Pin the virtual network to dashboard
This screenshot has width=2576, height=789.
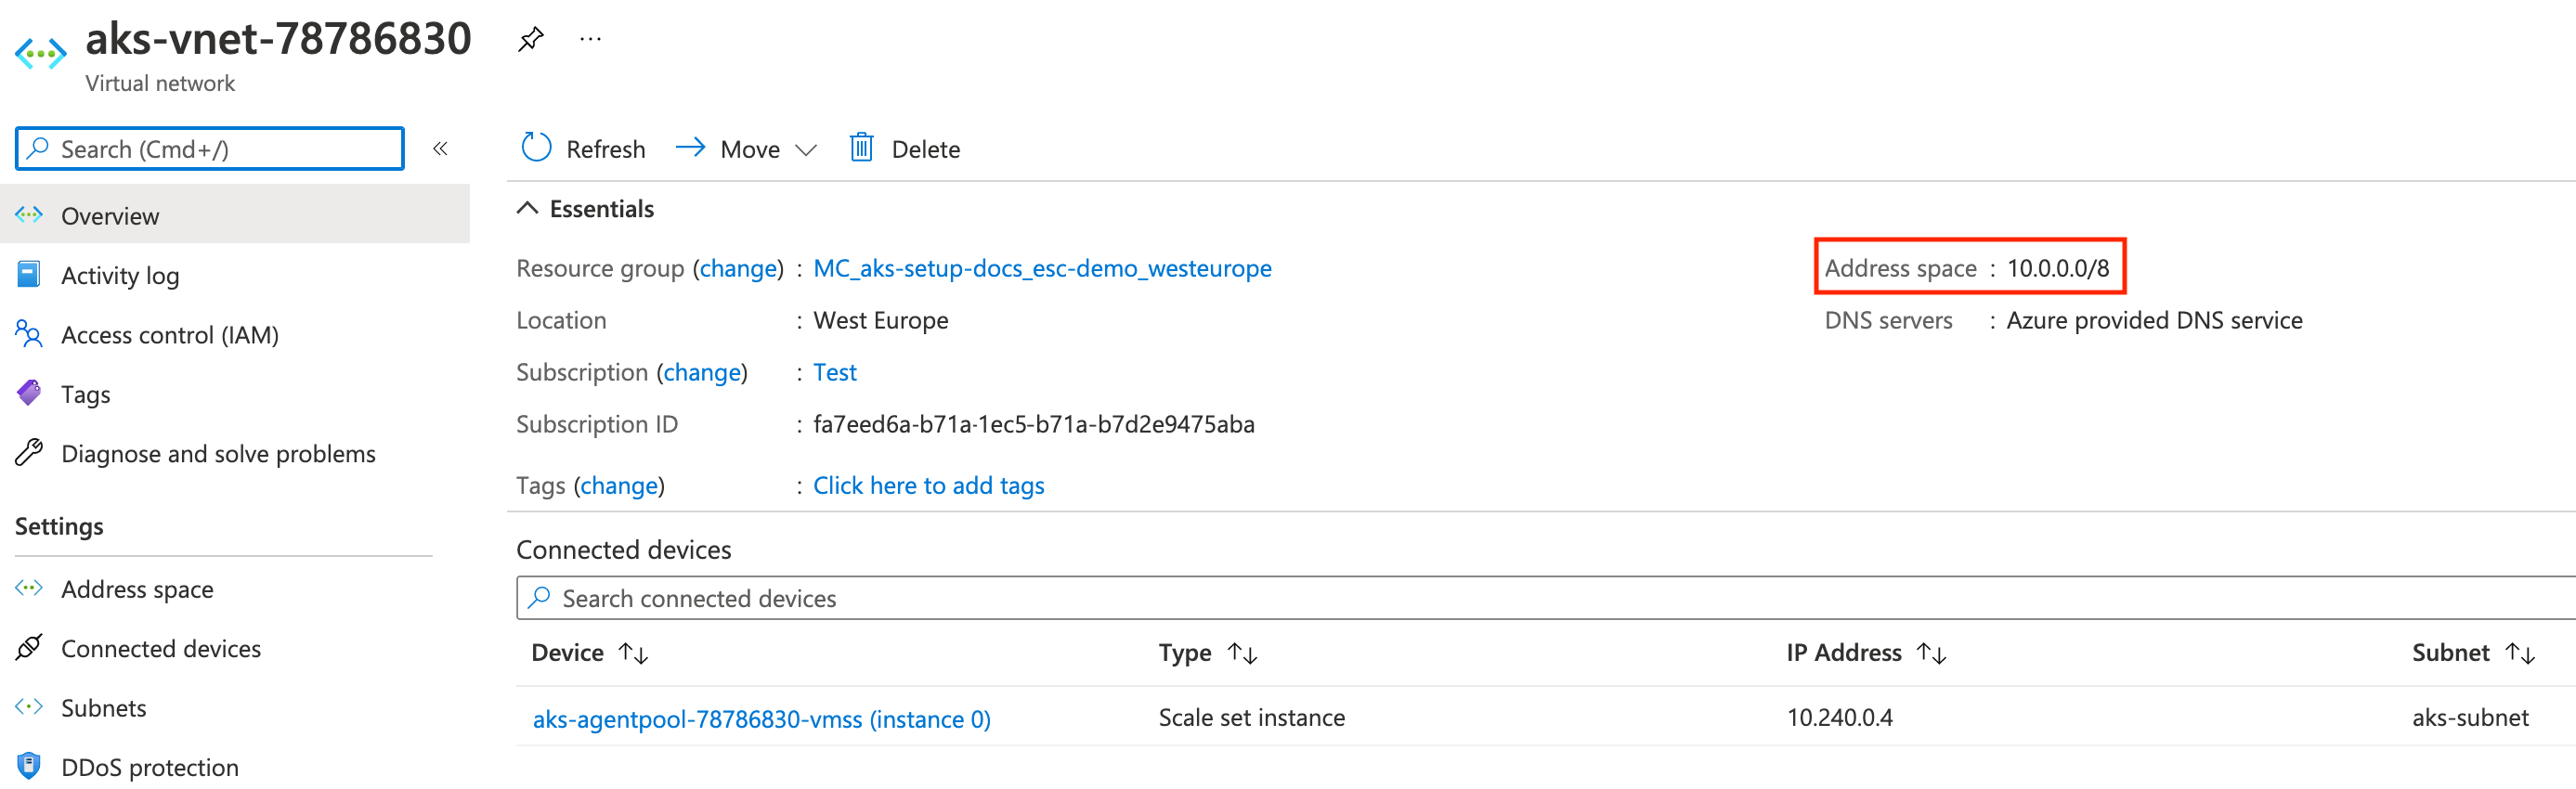point(530,40)
